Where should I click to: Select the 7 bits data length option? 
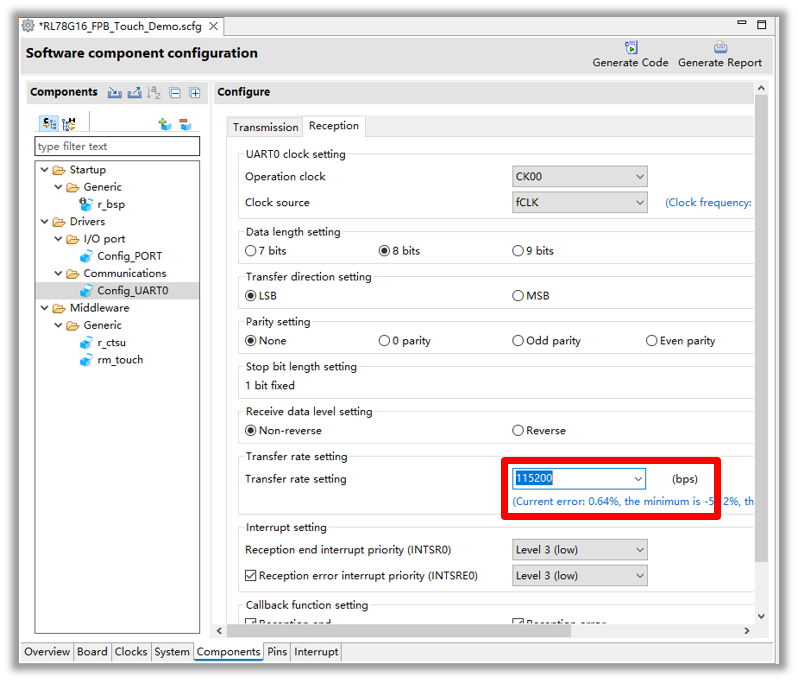[x=251, y=251]
